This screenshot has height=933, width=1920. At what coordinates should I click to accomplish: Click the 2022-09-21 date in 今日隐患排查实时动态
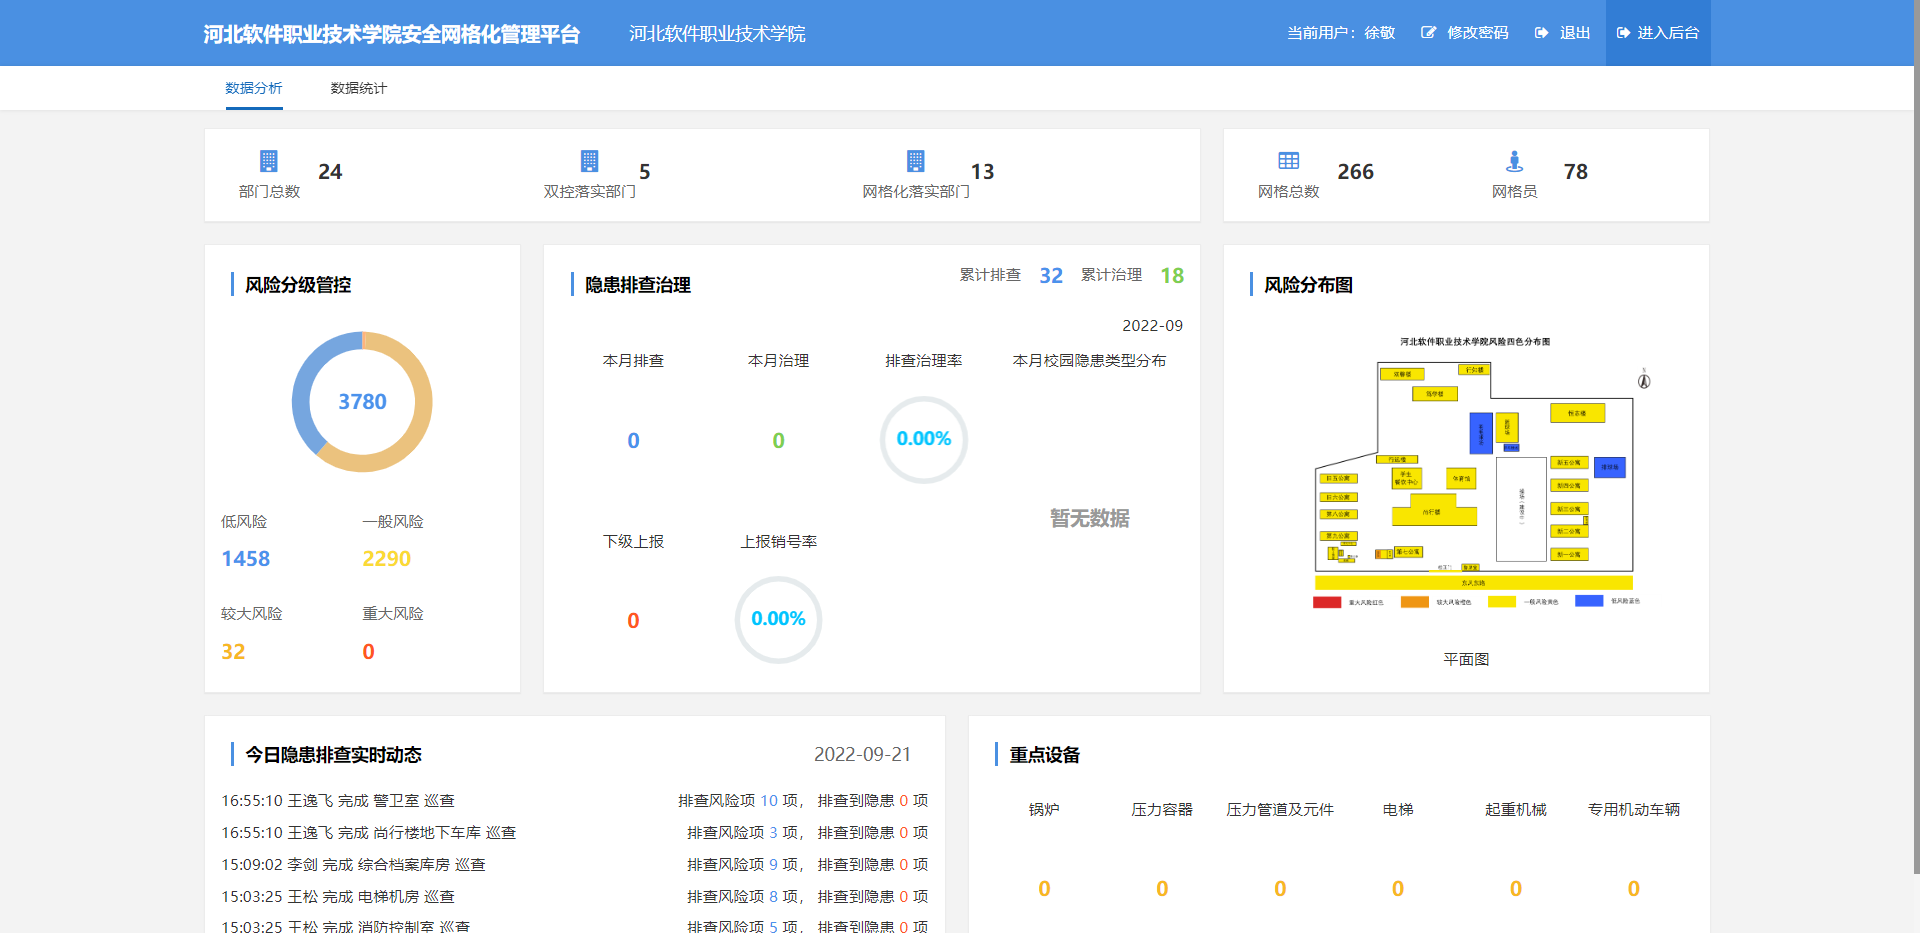coord(862,755)
